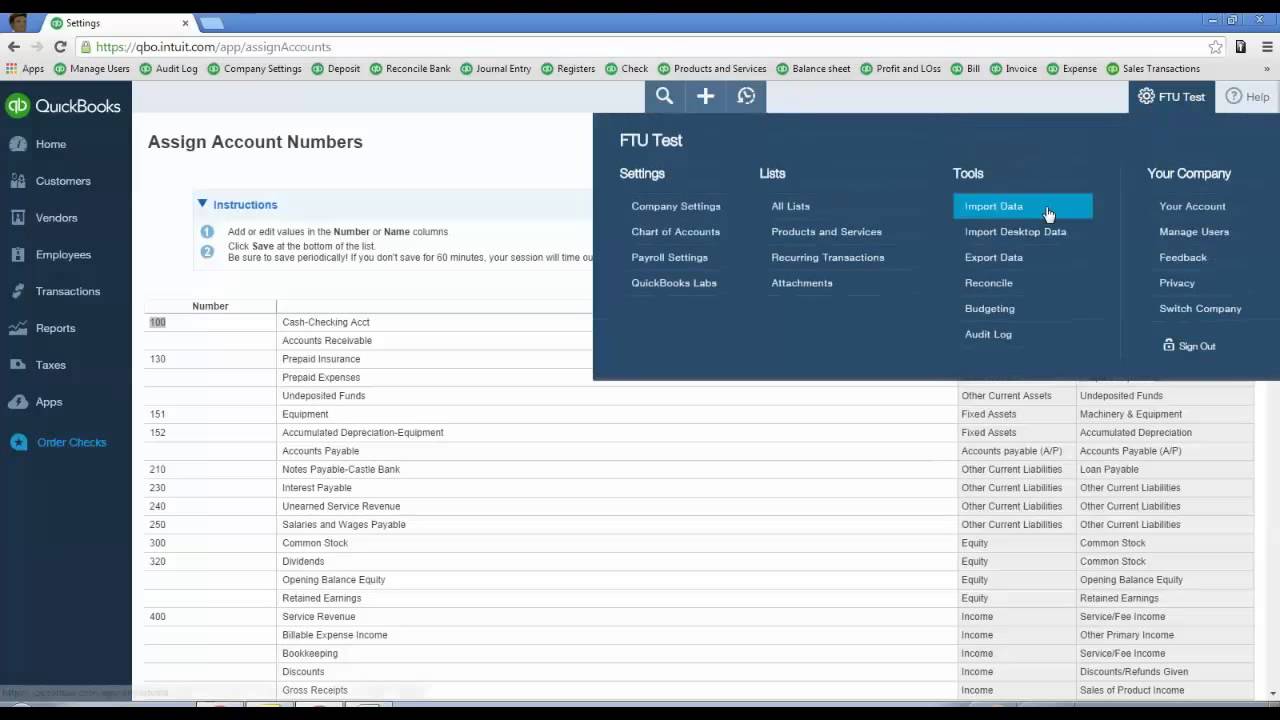The height and width of the screenshot is (720, 1280).
Task: Open Chart of Accounts
Action: [x=675, y=232]
